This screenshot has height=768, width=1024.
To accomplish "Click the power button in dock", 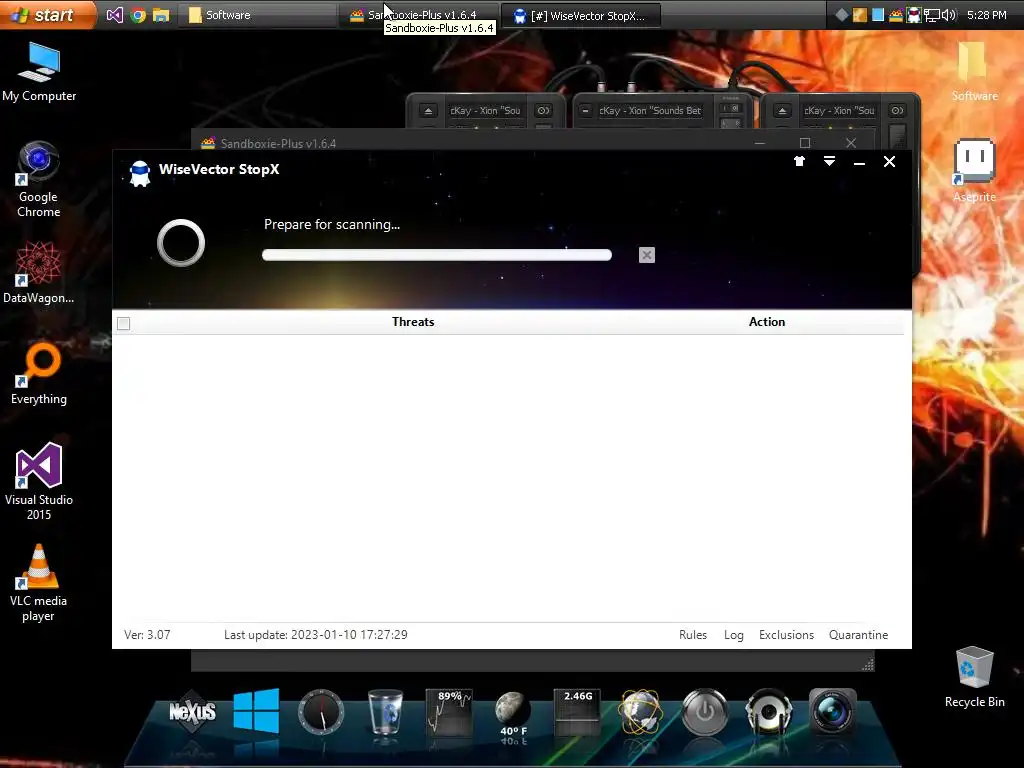I will 705,711.
